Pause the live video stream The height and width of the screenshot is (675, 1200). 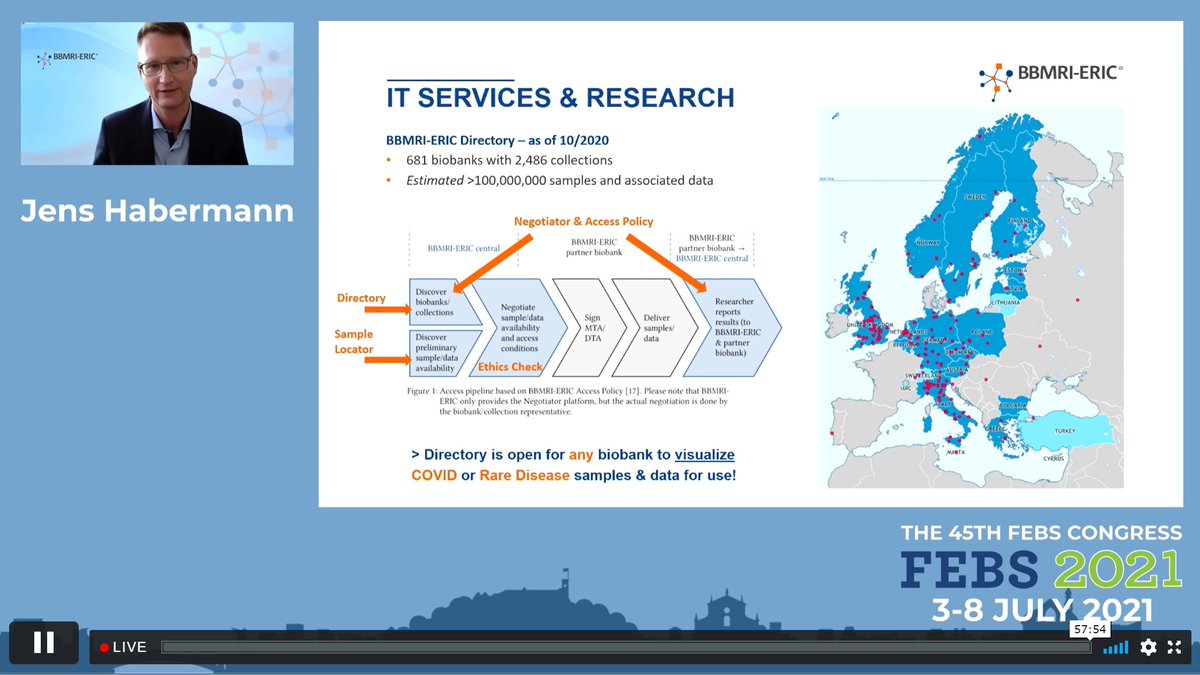pos(44,643)
